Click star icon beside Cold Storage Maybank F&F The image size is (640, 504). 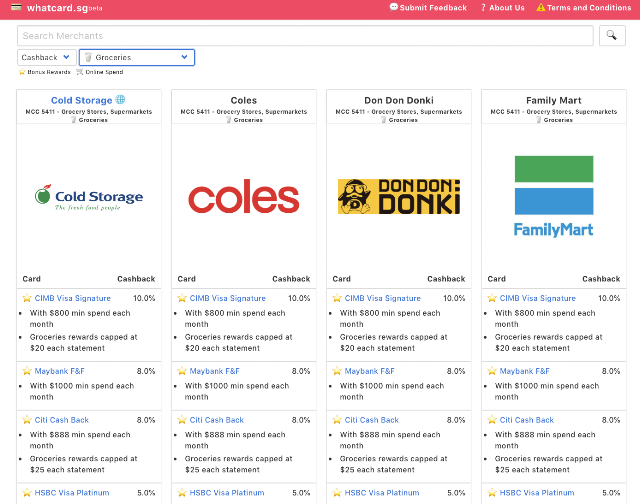tap(27, 371)
